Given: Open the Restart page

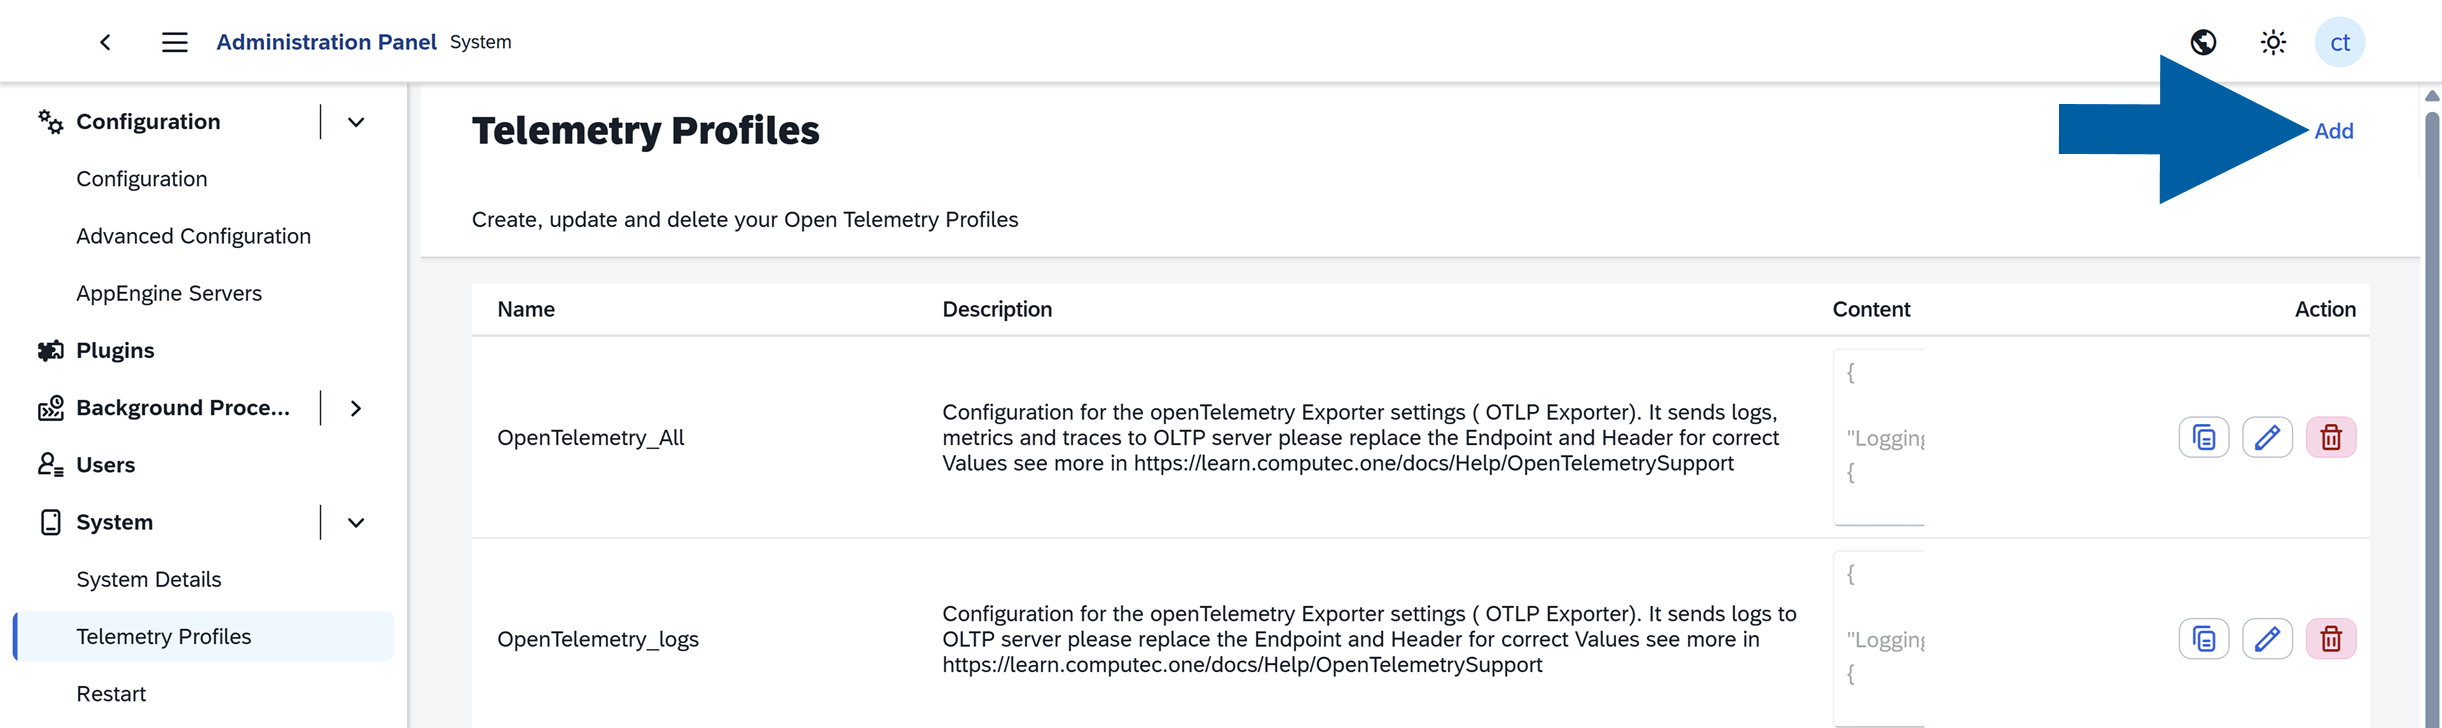Looking at the screenshot, I should [x=111, y=694].
